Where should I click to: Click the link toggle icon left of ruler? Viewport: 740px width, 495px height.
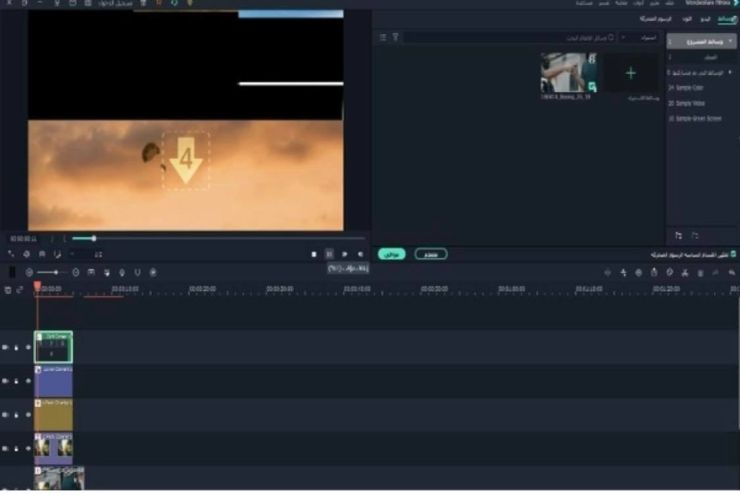[x=20, y=290]
